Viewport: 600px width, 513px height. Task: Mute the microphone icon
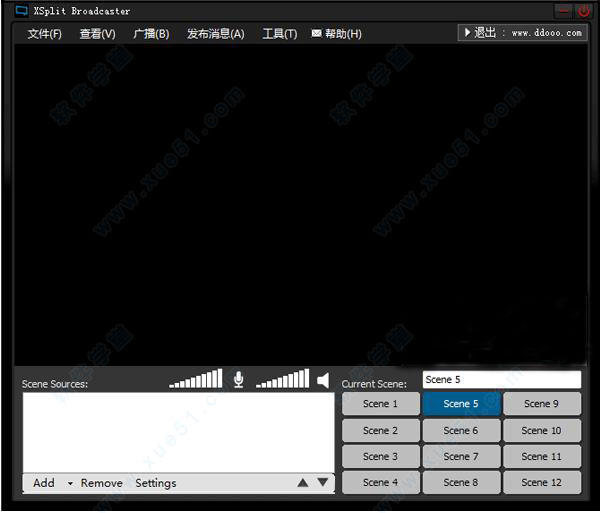(x=238, y=380)
